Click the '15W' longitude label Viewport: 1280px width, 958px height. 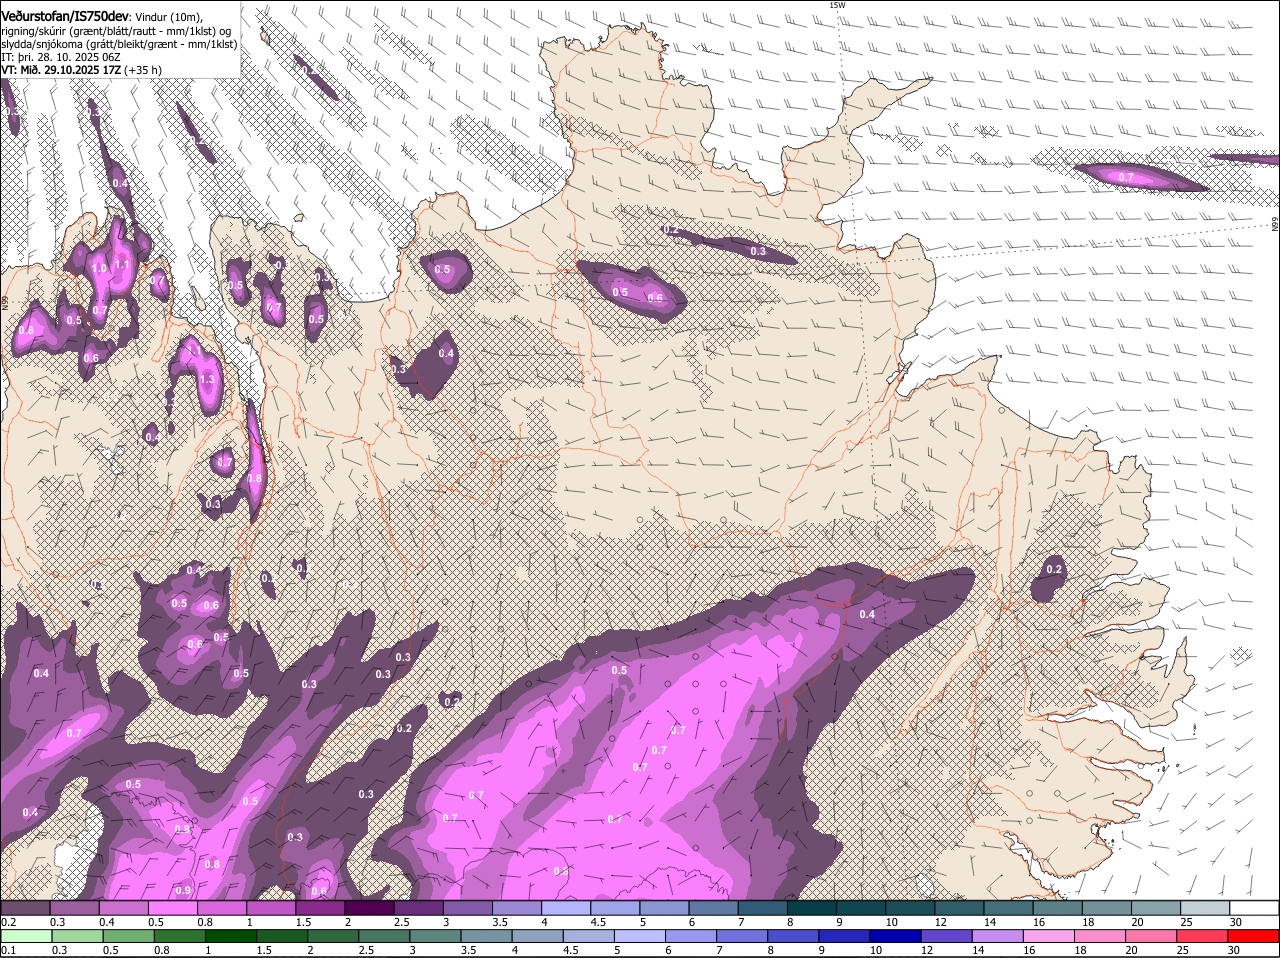[x=837, y=5]
